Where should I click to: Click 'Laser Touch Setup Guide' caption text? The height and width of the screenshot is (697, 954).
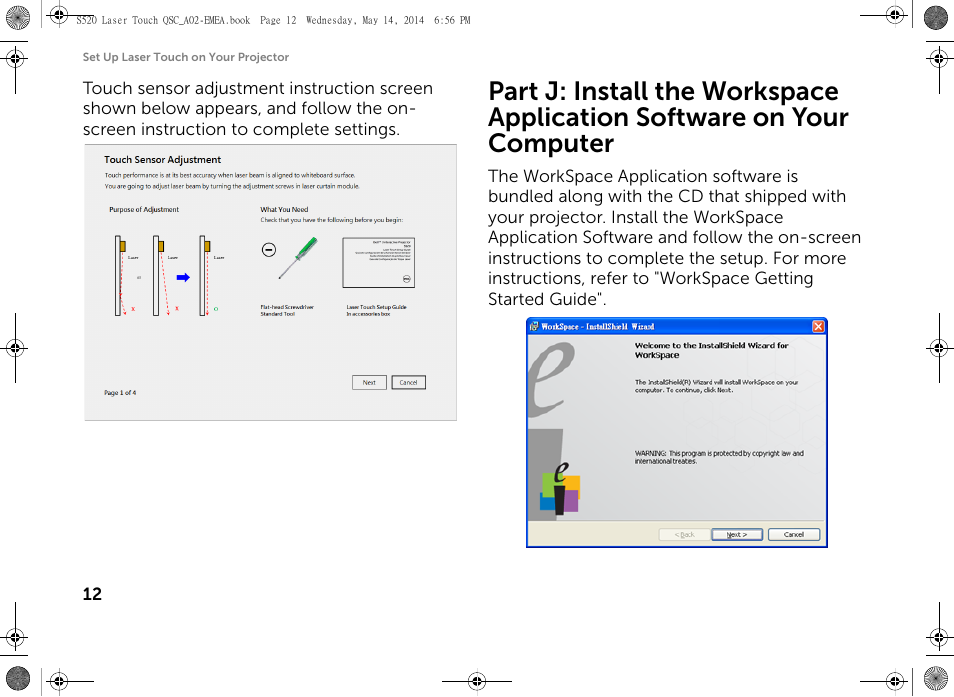377,307
